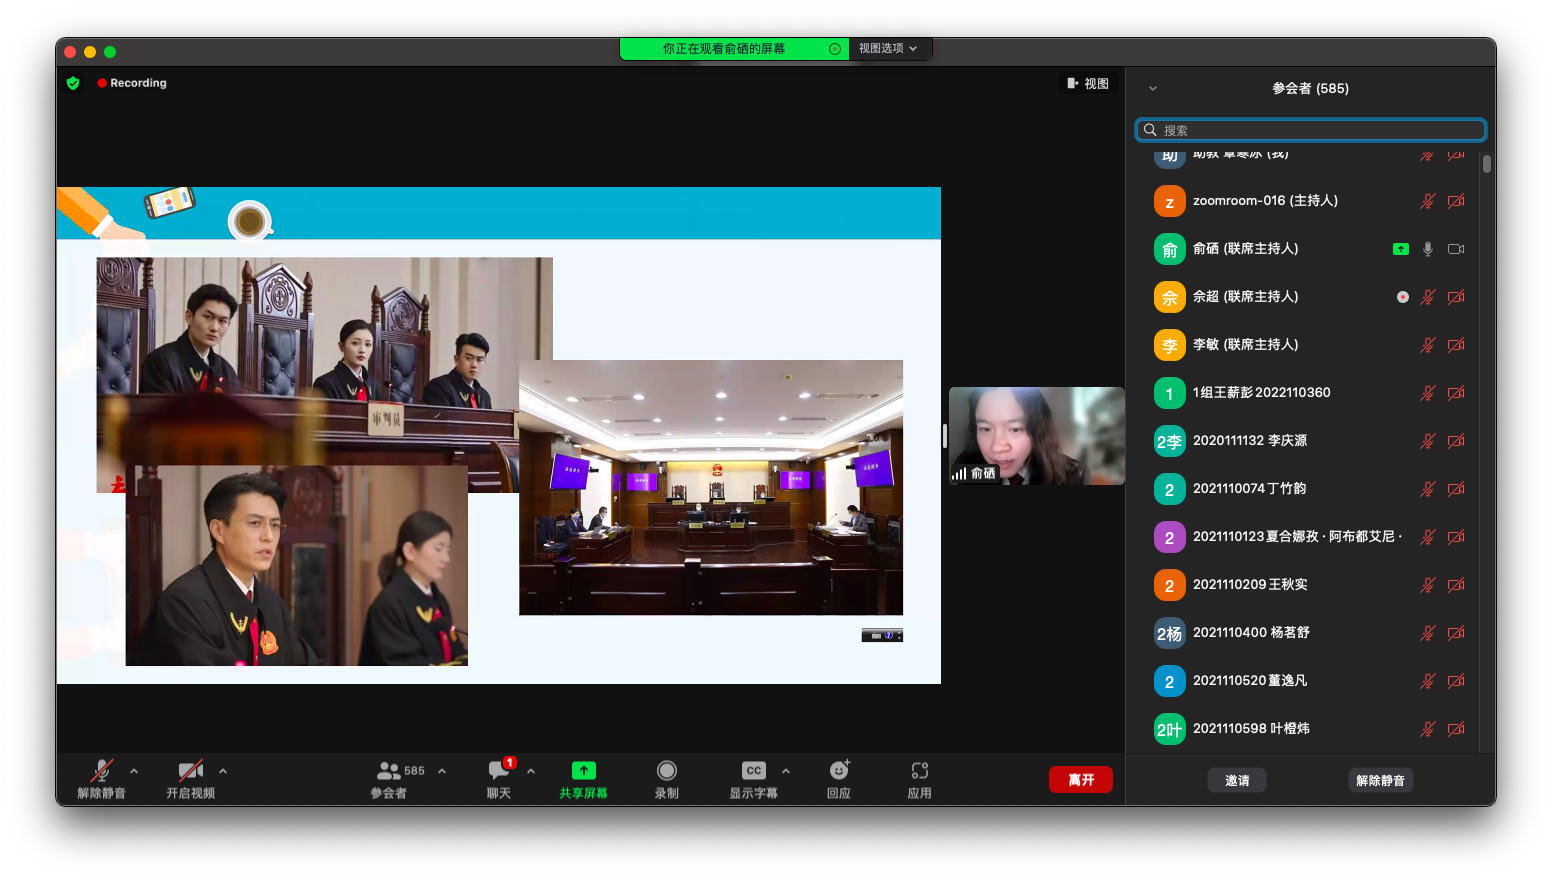Toggle microphone icon for 俞硒 participant
1552x880 pixels.
click(1428, 249)
